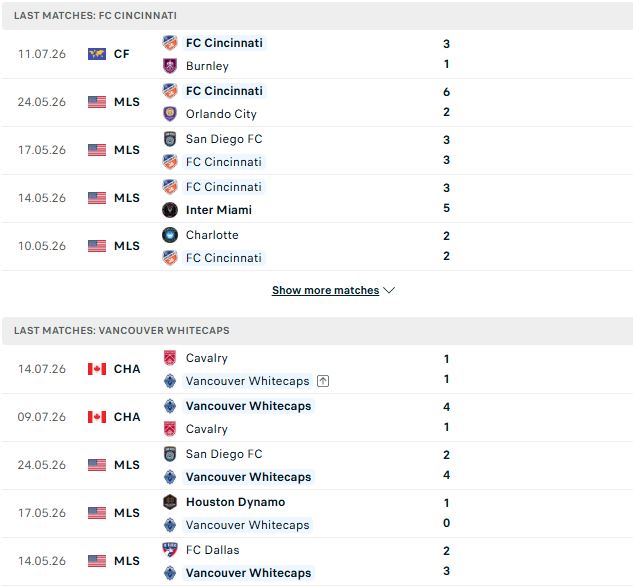
Task: Open the Inter Miami team link
Action: [219, 210]
